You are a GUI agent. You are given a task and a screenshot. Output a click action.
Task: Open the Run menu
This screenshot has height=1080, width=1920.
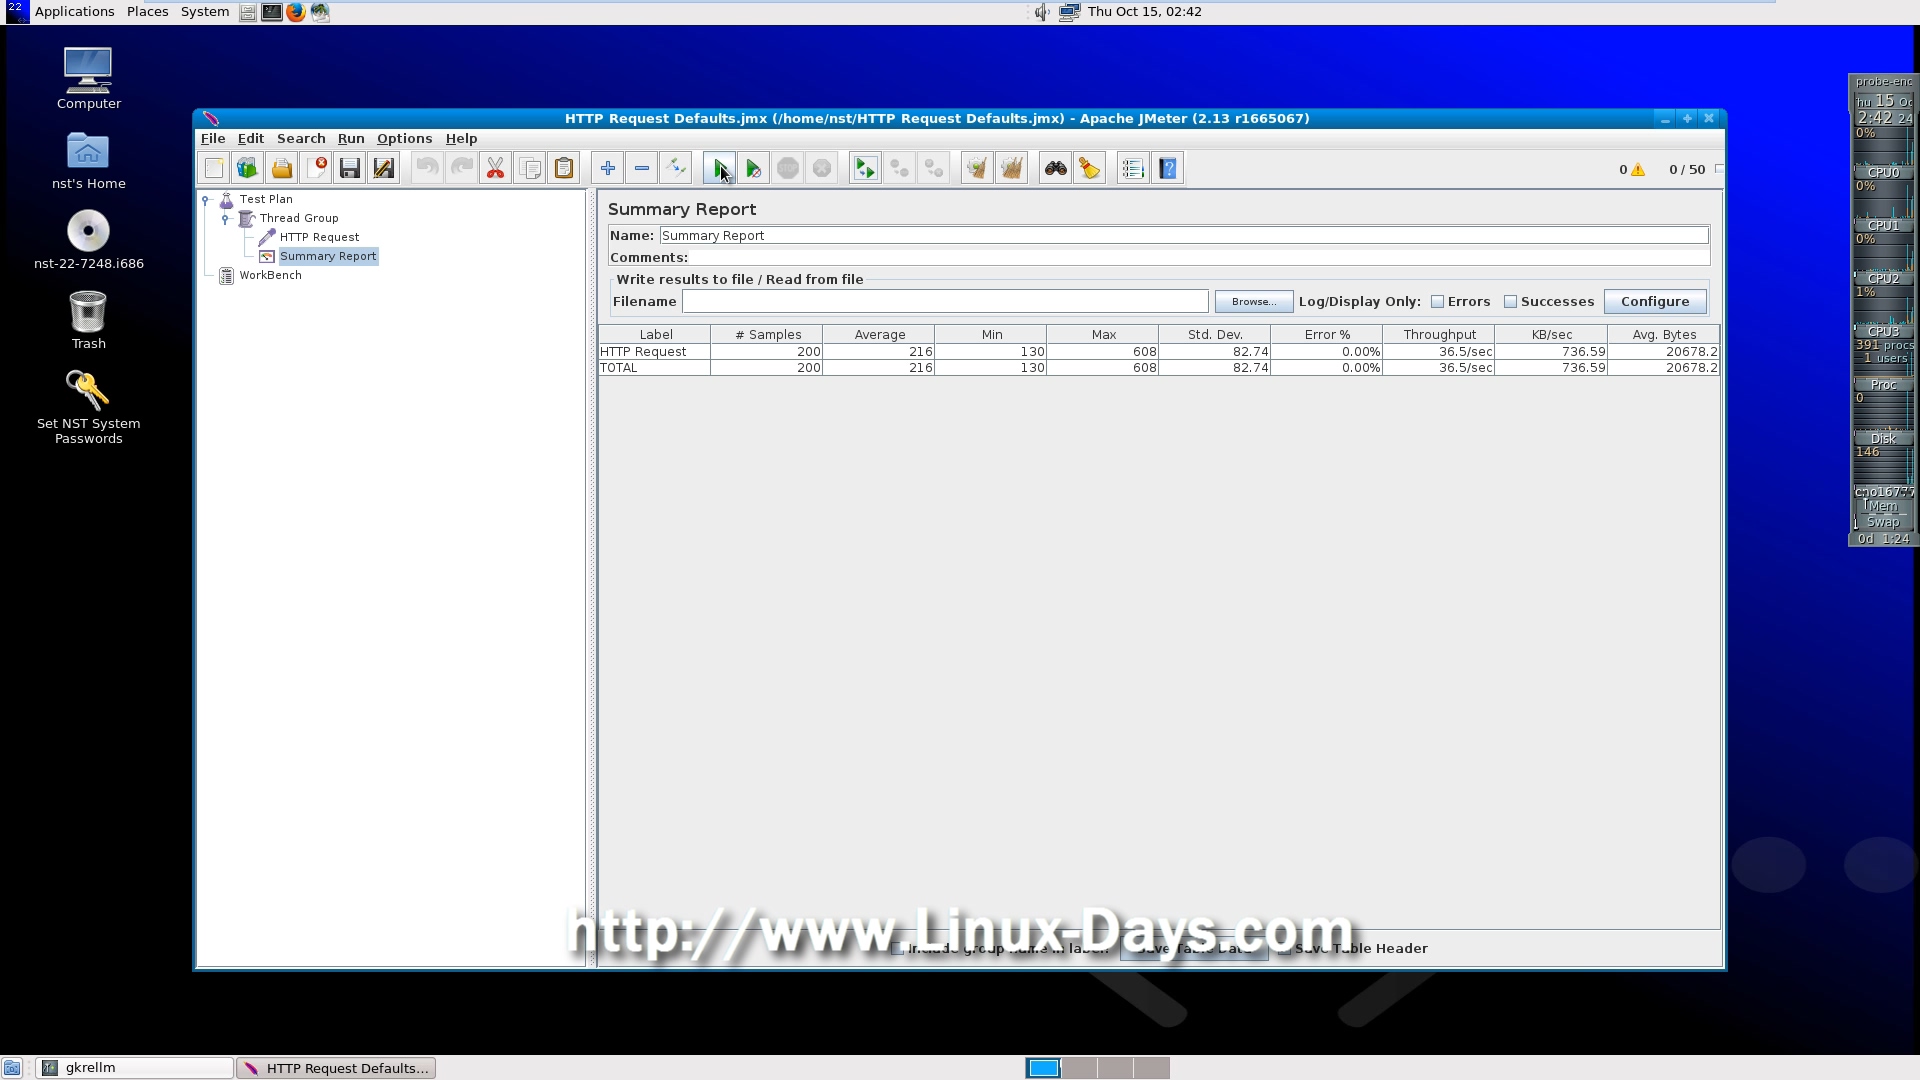[351, 139]
